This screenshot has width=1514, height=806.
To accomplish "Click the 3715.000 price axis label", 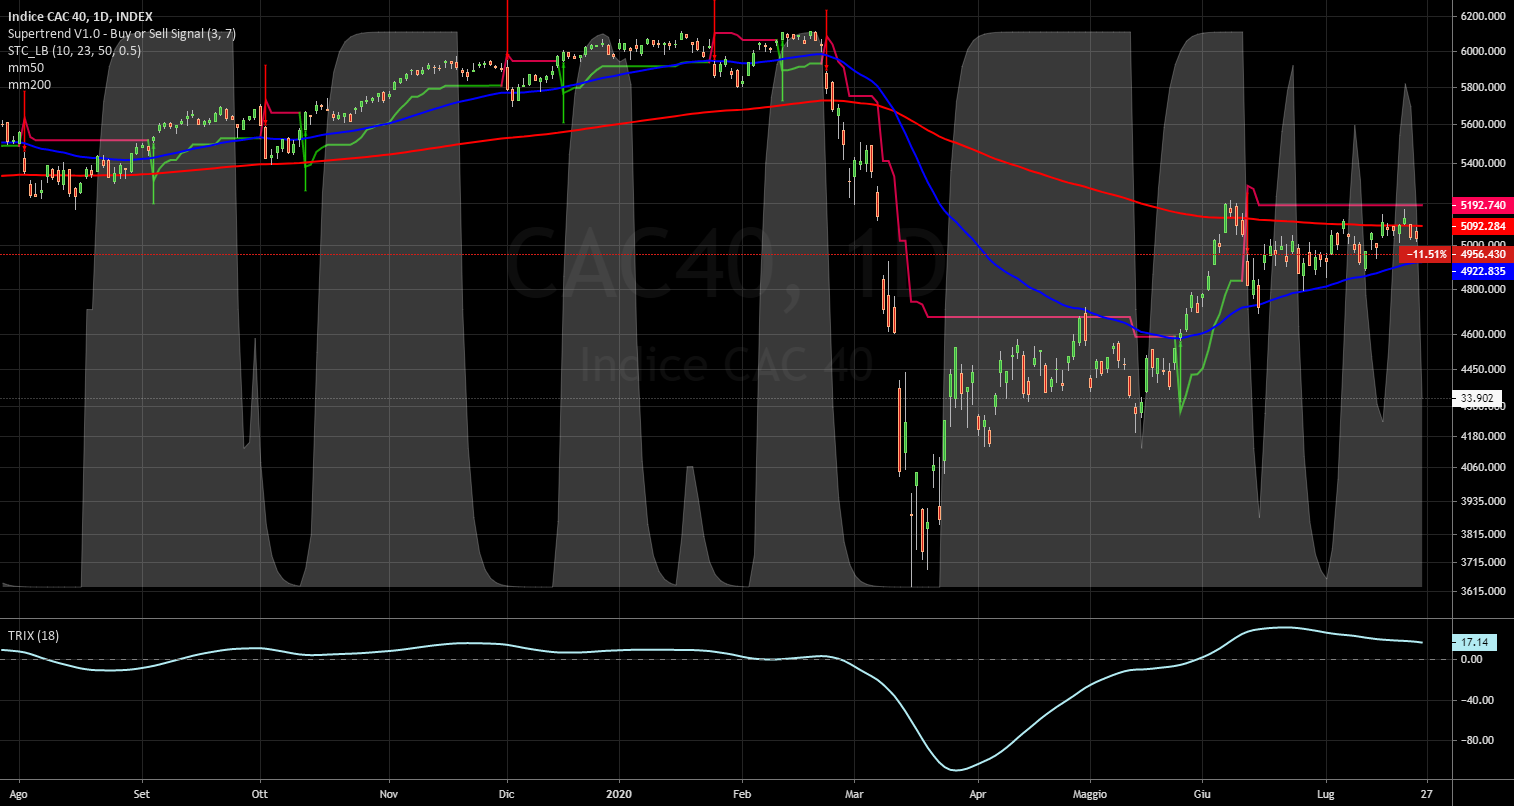I will (1483, 562).
